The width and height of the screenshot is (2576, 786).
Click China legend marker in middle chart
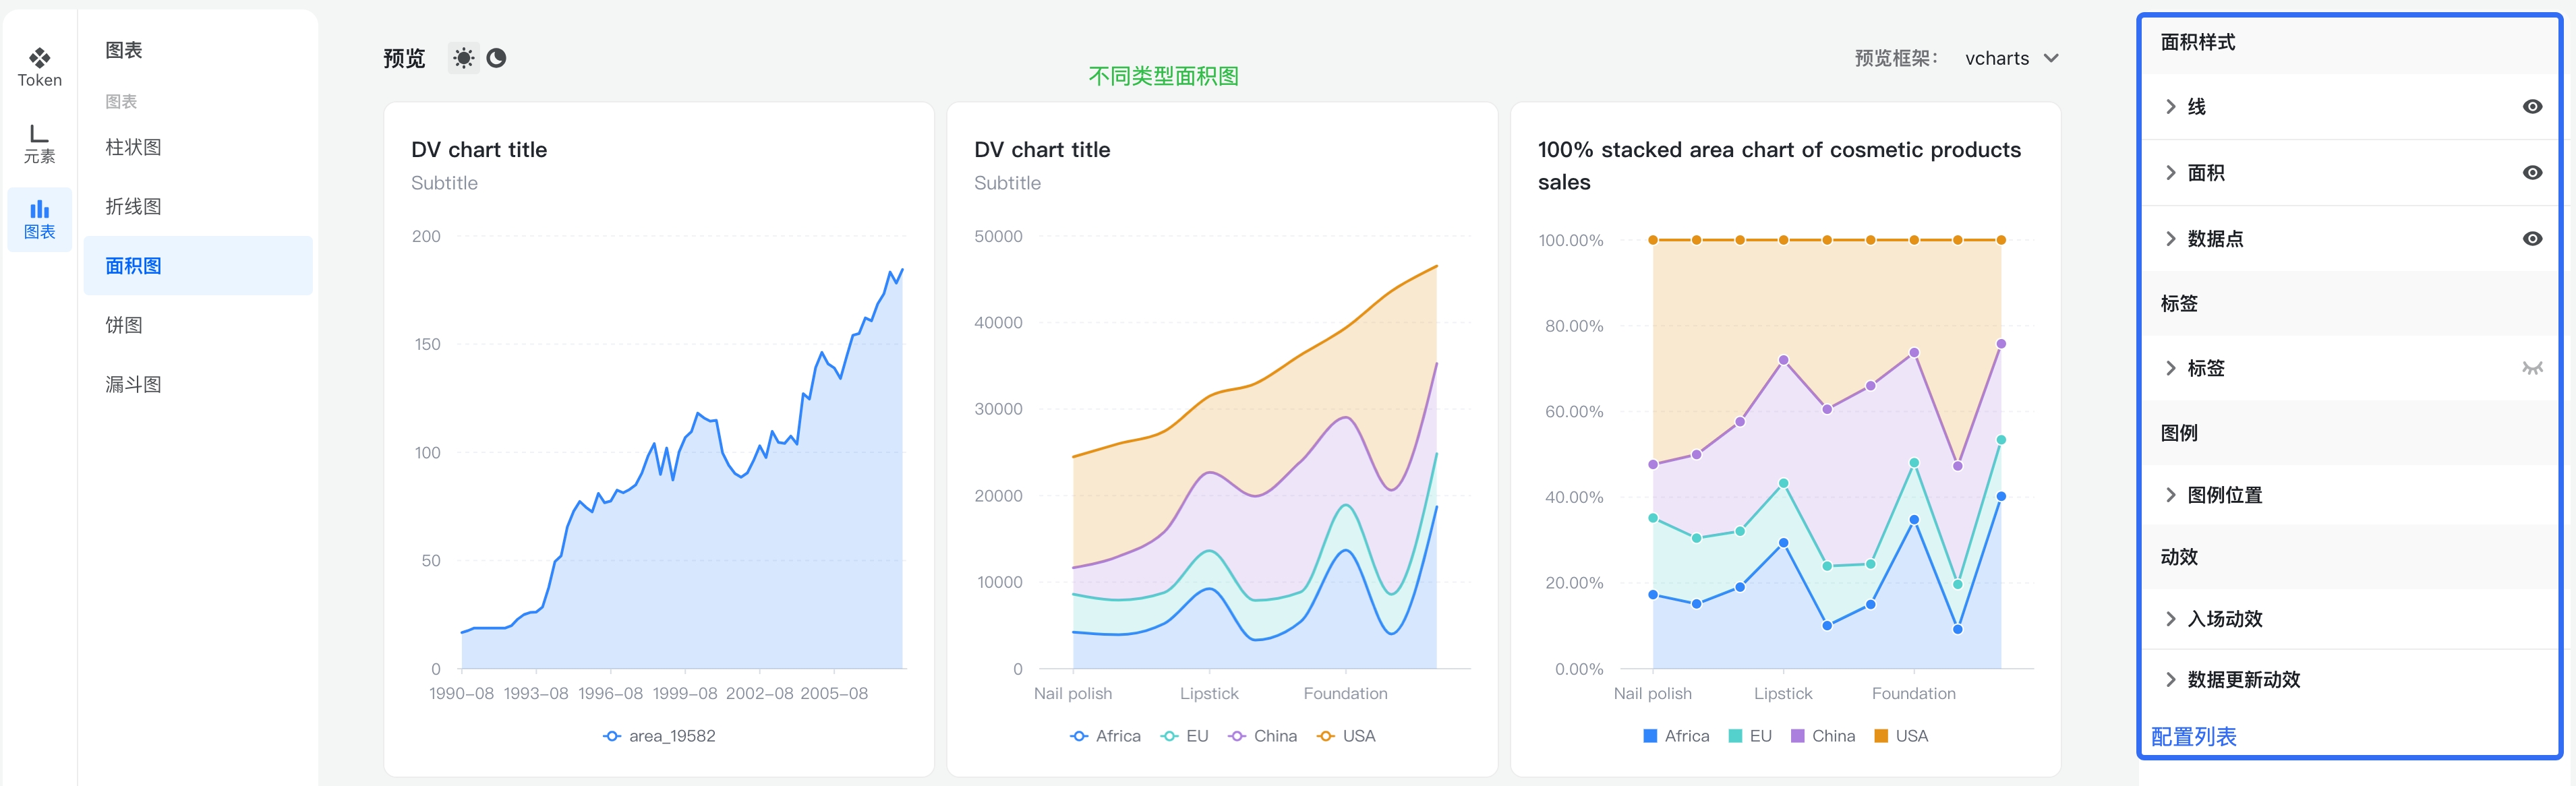click(1237, 736)
